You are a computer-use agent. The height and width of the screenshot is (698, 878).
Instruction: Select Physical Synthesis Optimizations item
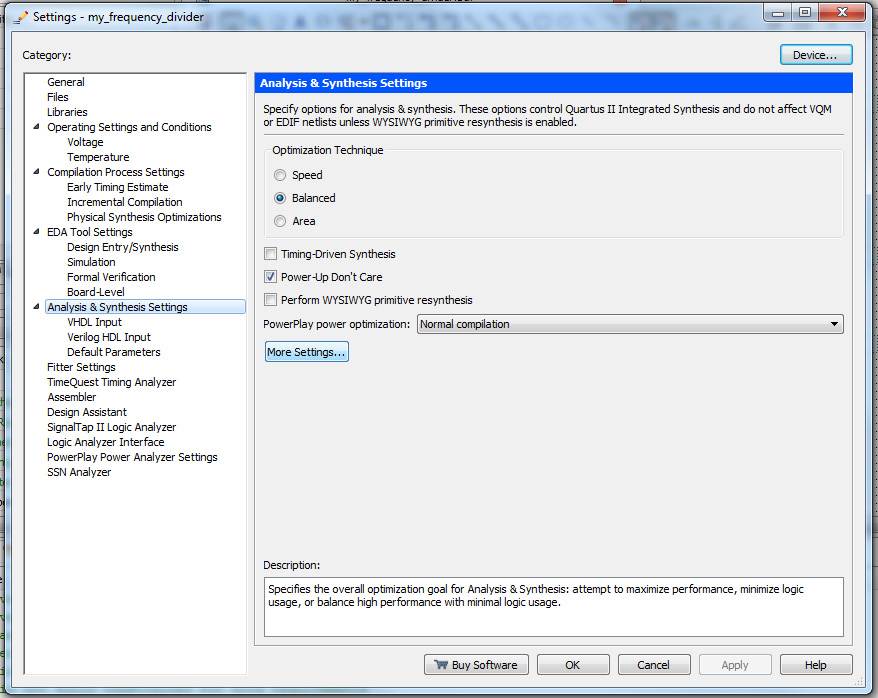144,217
